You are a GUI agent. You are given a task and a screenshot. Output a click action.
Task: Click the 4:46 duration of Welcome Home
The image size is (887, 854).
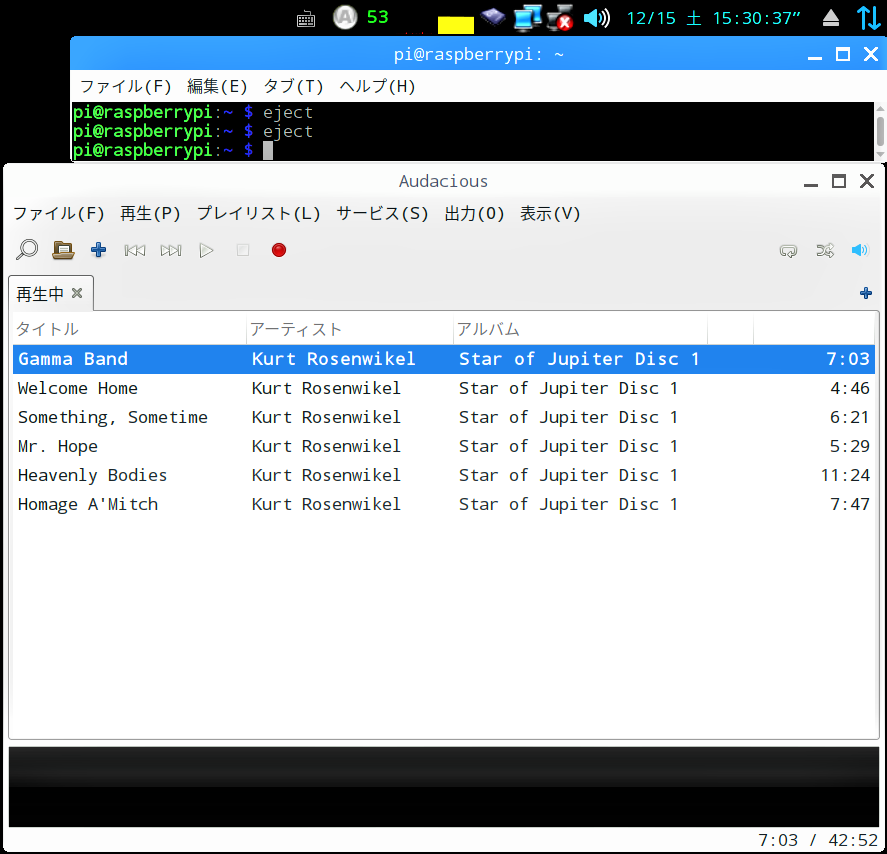pyautogui.click(x=850, y=389)
